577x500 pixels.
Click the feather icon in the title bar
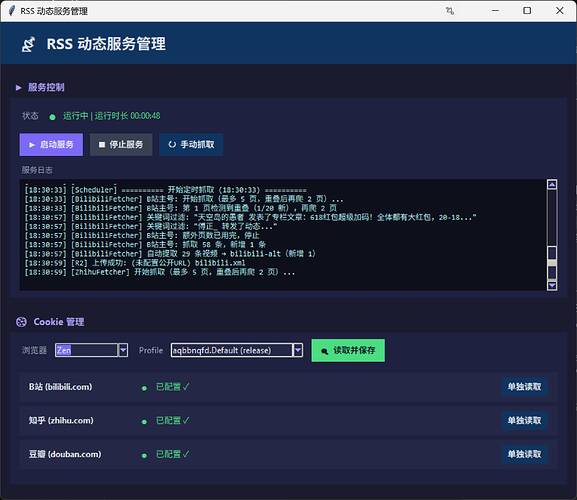tap(12, 11)
